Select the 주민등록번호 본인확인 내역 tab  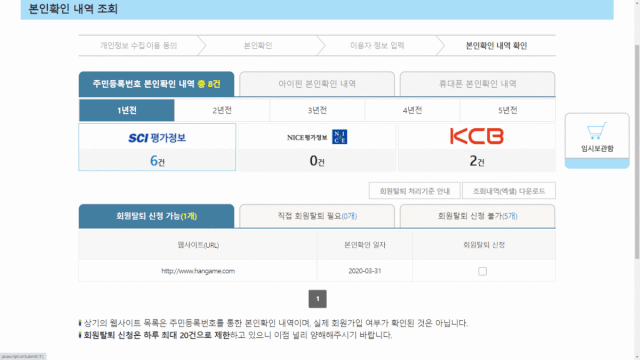coord(156,84)
